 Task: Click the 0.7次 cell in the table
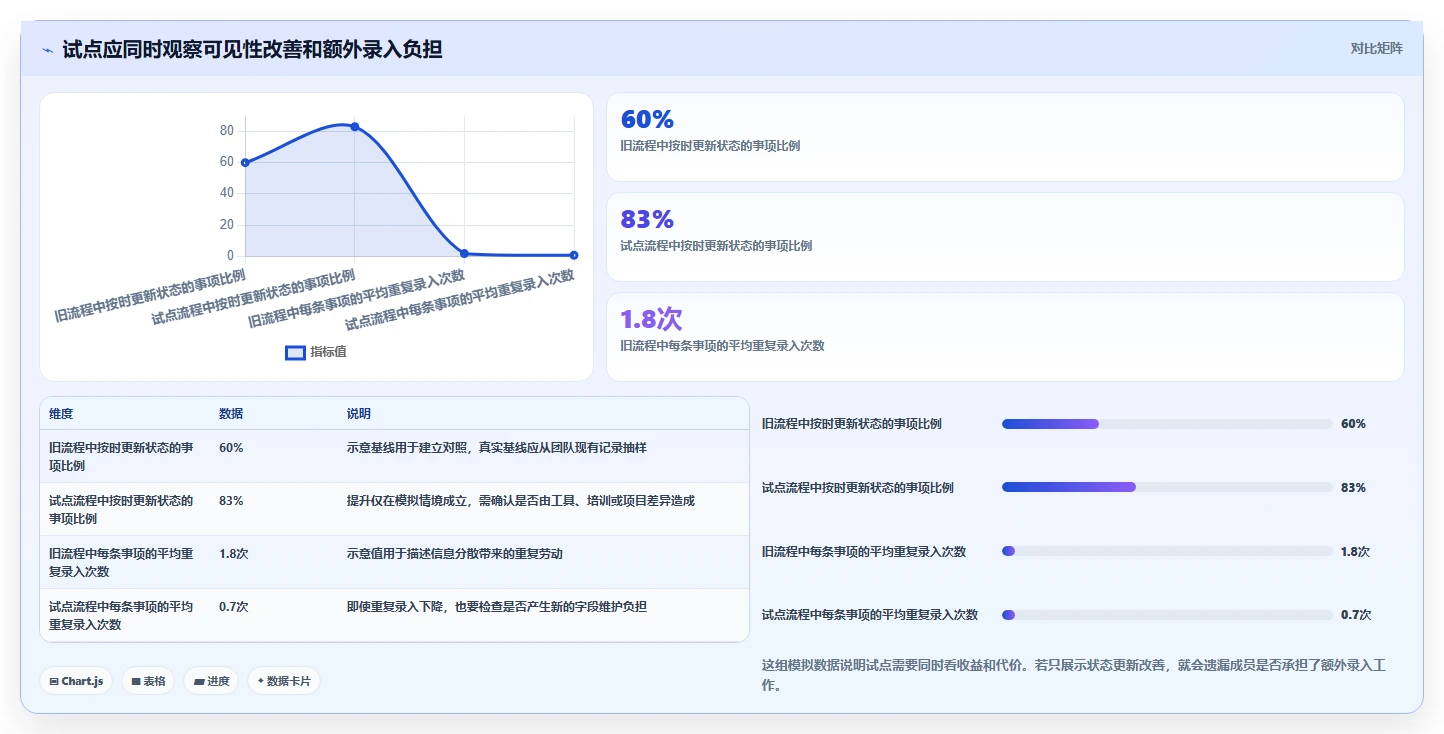tap(234, 606)
